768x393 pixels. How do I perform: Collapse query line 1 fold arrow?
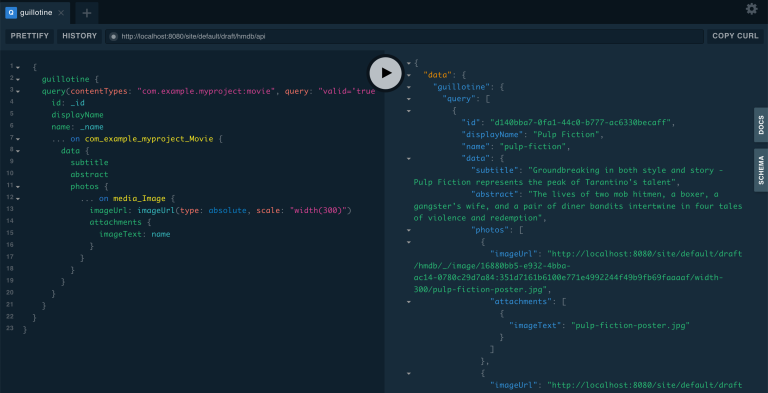coord(18,67)
